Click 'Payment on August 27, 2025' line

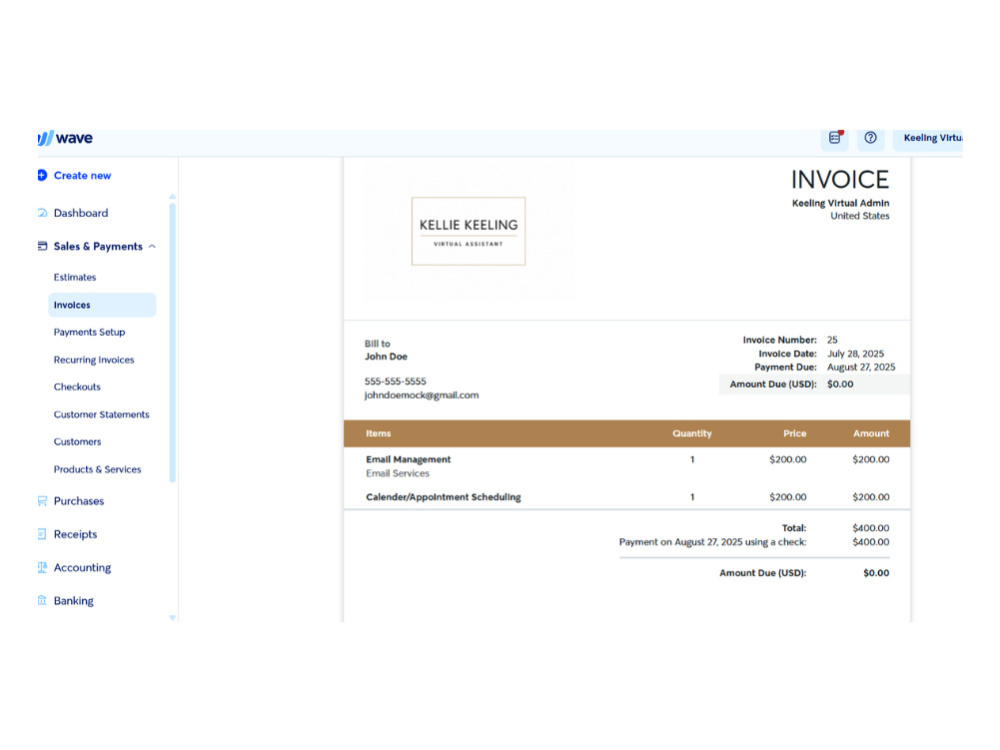tap(712, 542)
